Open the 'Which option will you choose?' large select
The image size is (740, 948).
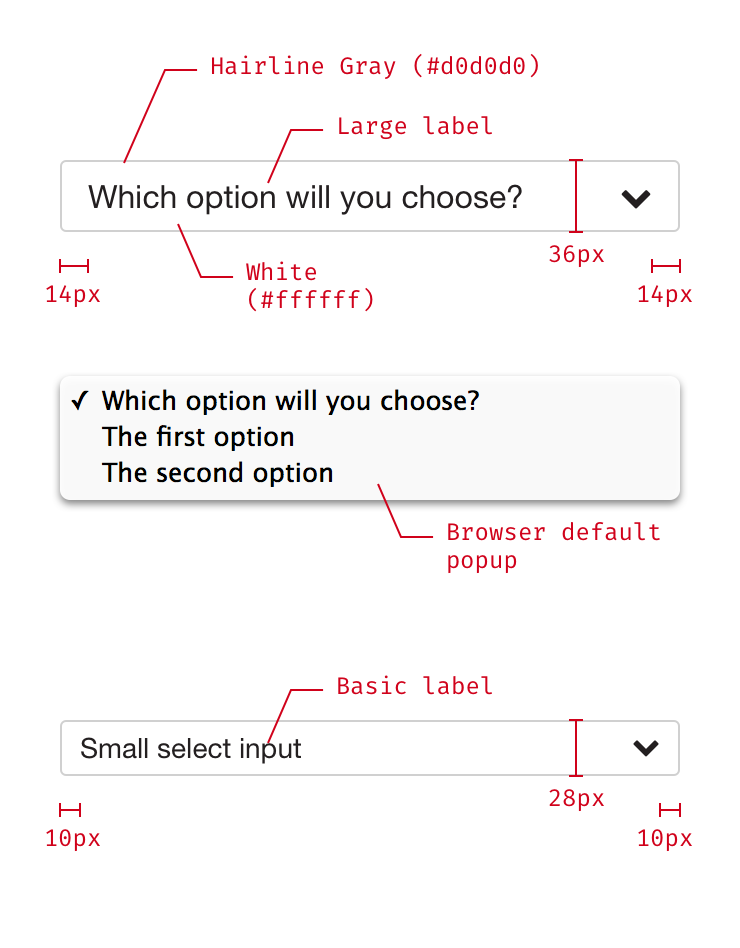coord(305,197)
